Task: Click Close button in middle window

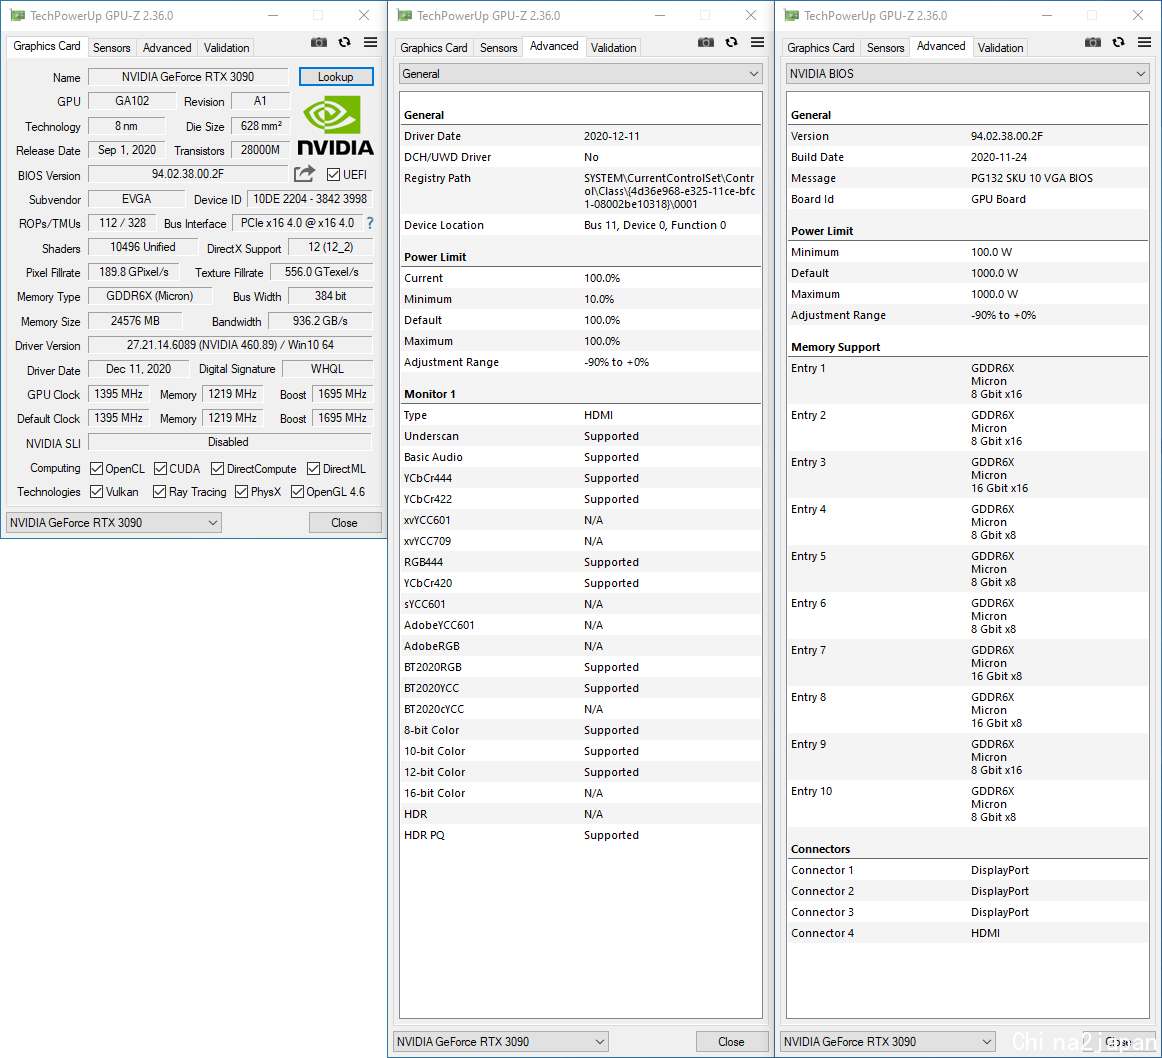Action: pos(731,1042)
